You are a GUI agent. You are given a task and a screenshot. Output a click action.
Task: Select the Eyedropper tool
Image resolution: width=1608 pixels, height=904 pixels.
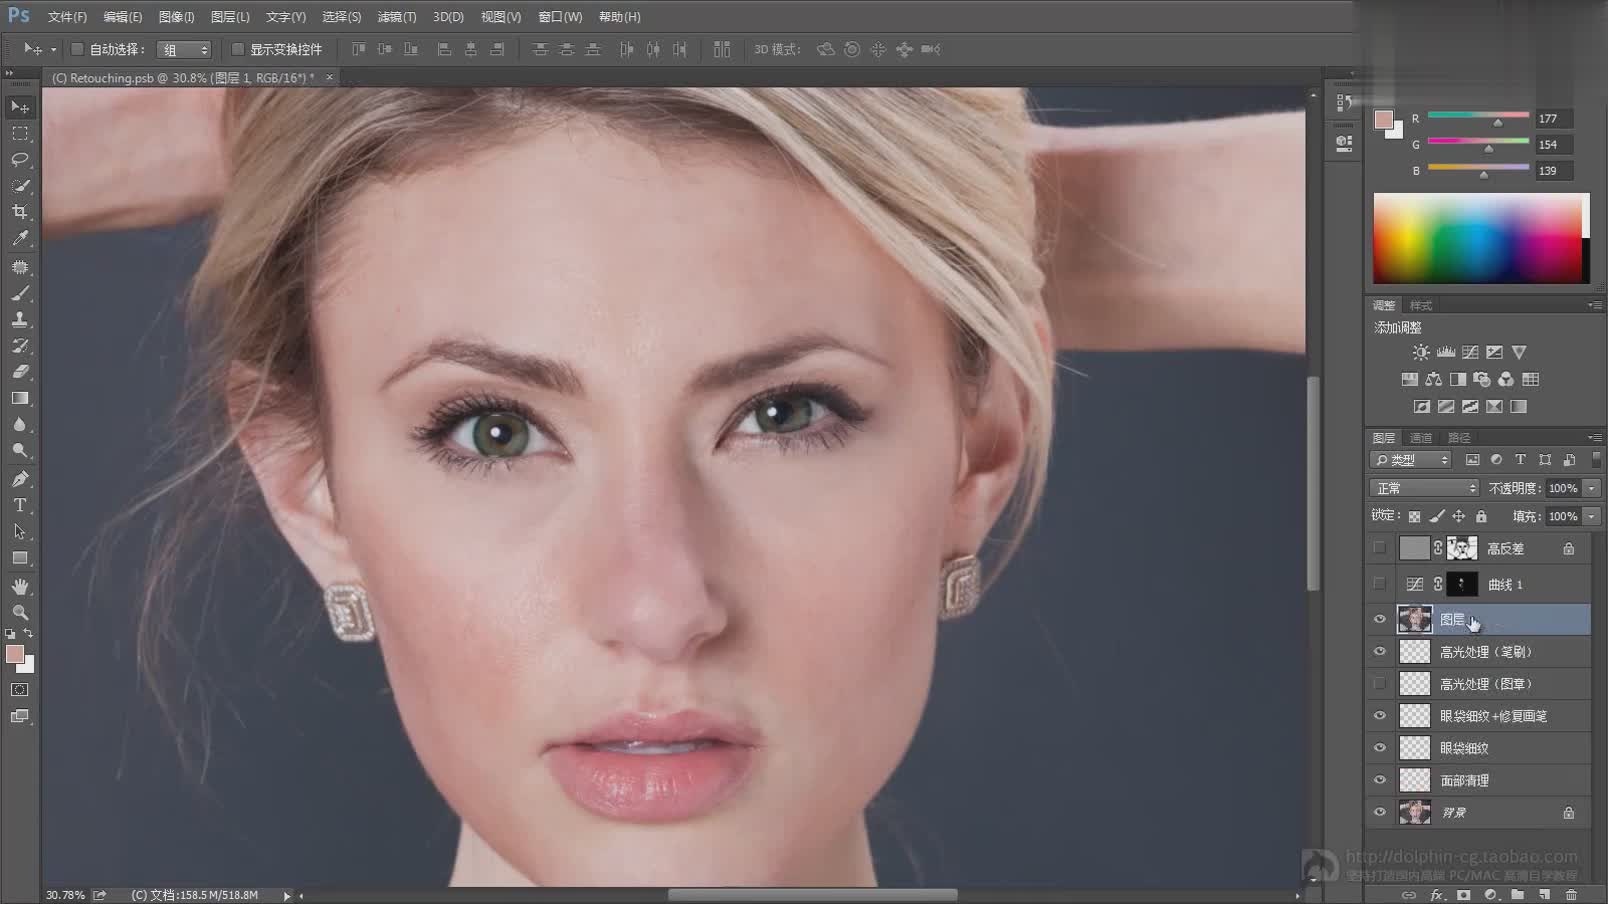coord(20,238)
